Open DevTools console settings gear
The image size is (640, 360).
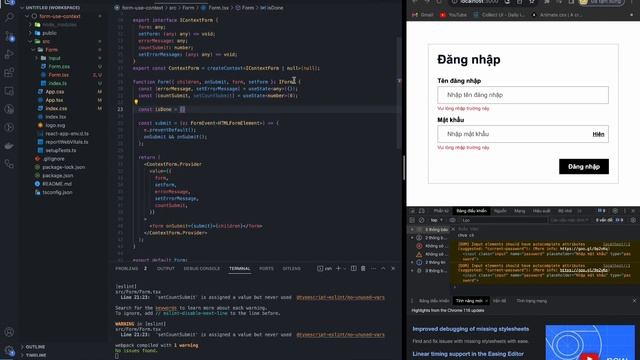(x=633, y=220)
